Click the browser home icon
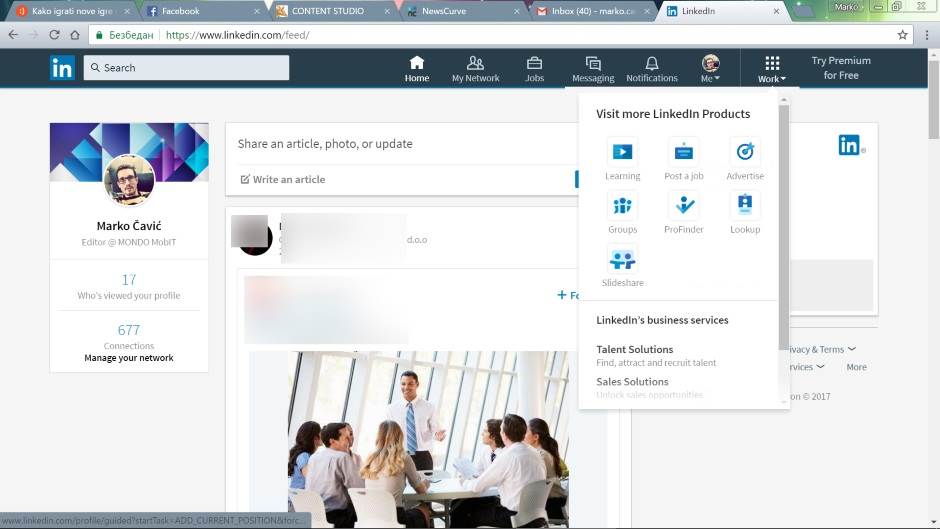 pos(75,35)
